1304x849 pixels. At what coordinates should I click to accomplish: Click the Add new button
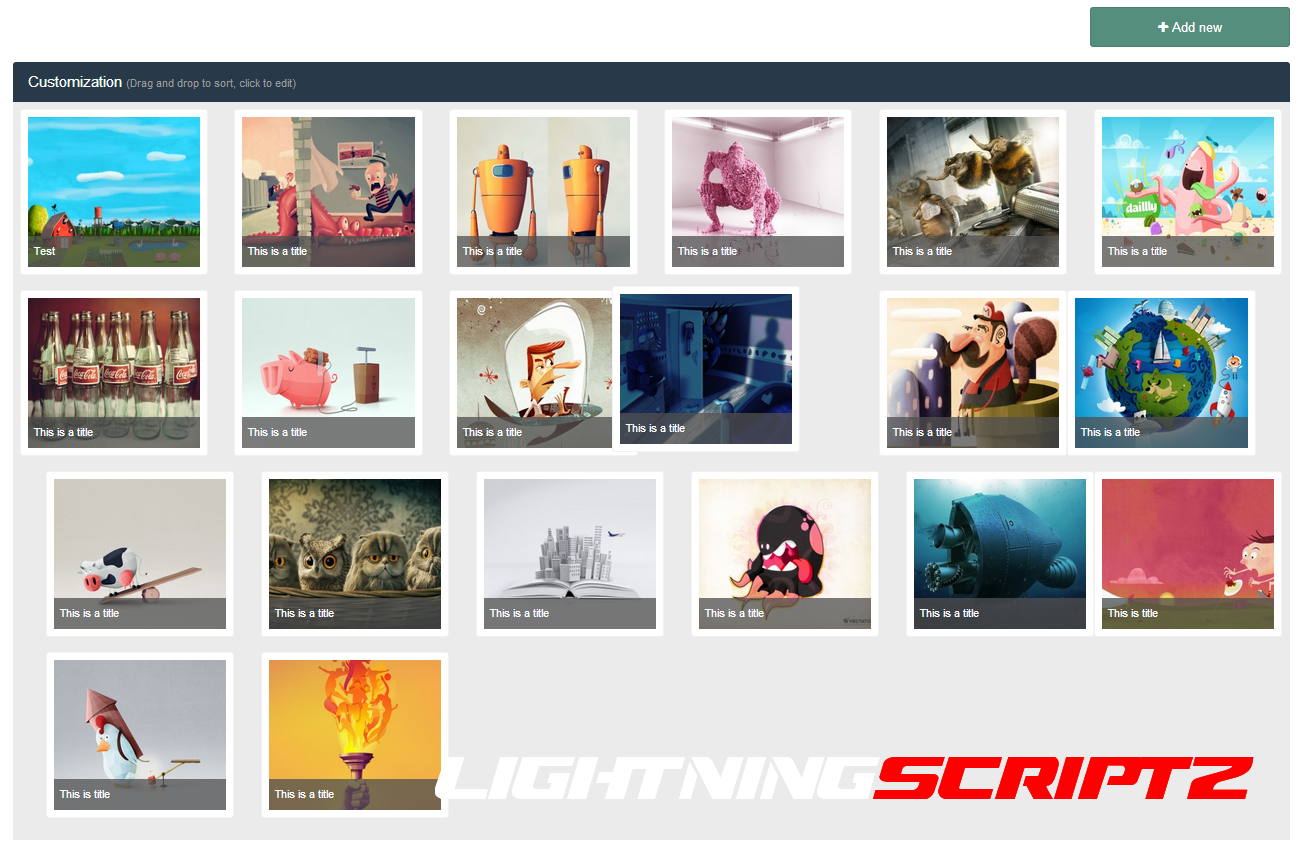[x=1189, y=27]
